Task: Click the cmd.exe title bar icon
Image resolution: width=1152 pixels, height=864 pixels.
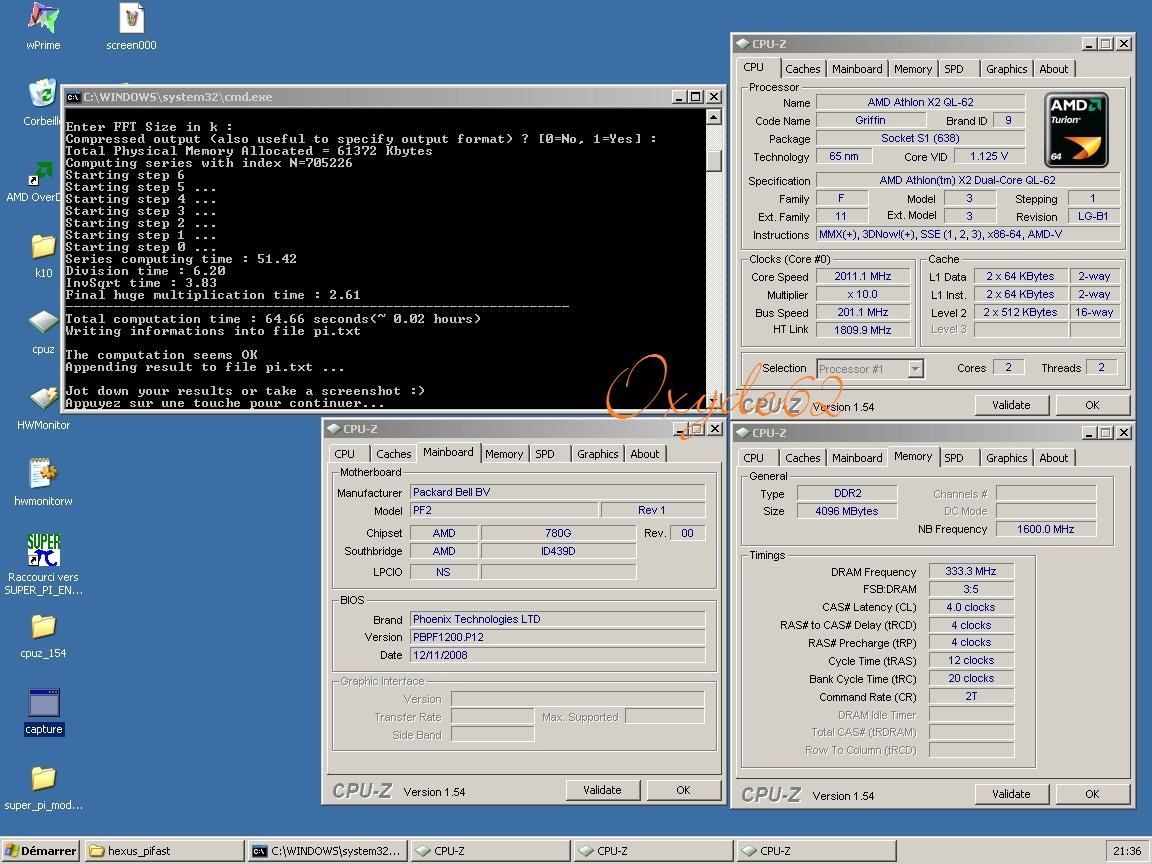Action: (73, 97)
